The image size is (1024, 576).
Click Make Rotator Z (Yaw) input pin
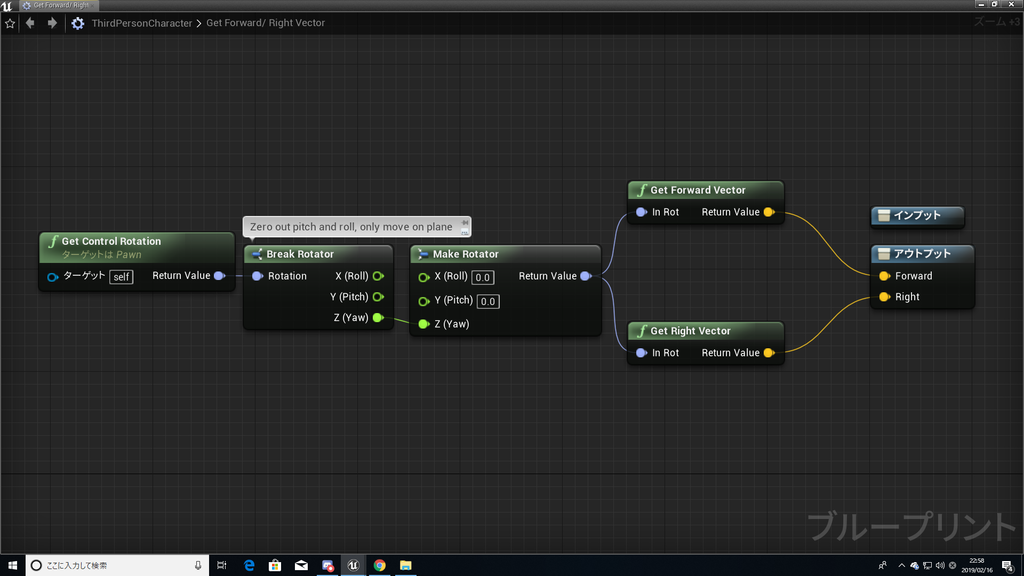click(423, 324)
